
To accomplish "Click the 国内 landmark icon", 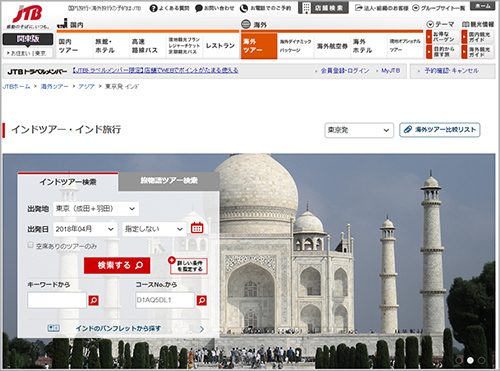I will coord(62,23).
